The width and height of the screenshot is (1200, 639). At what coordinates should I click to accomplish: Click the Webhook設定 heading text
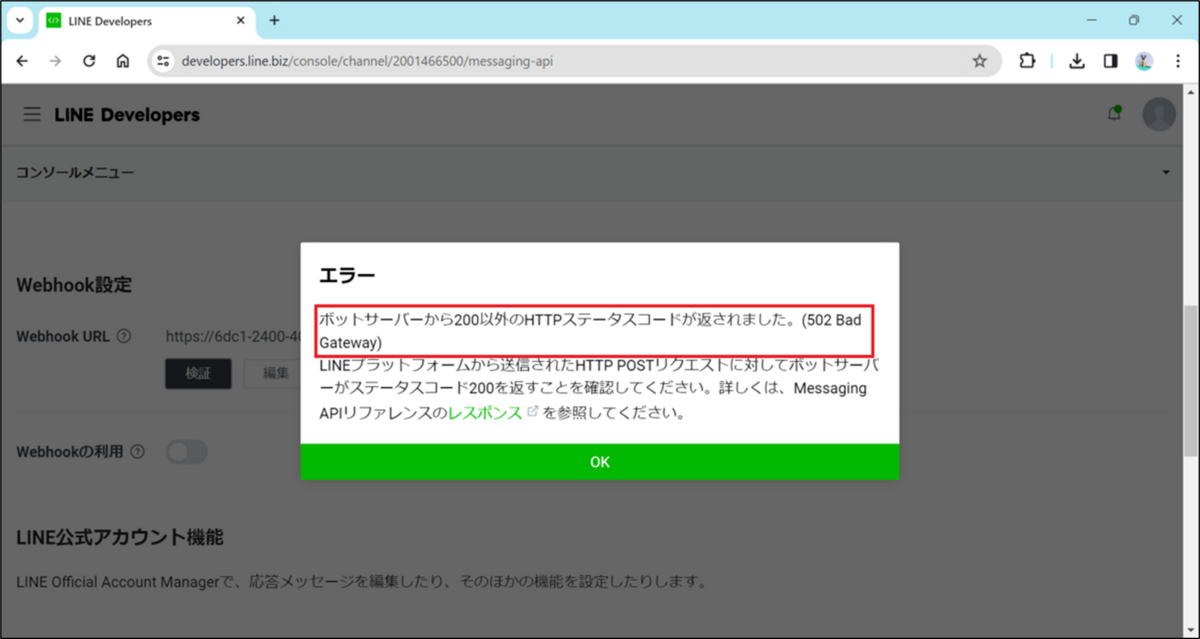click(x=74, y=285)
